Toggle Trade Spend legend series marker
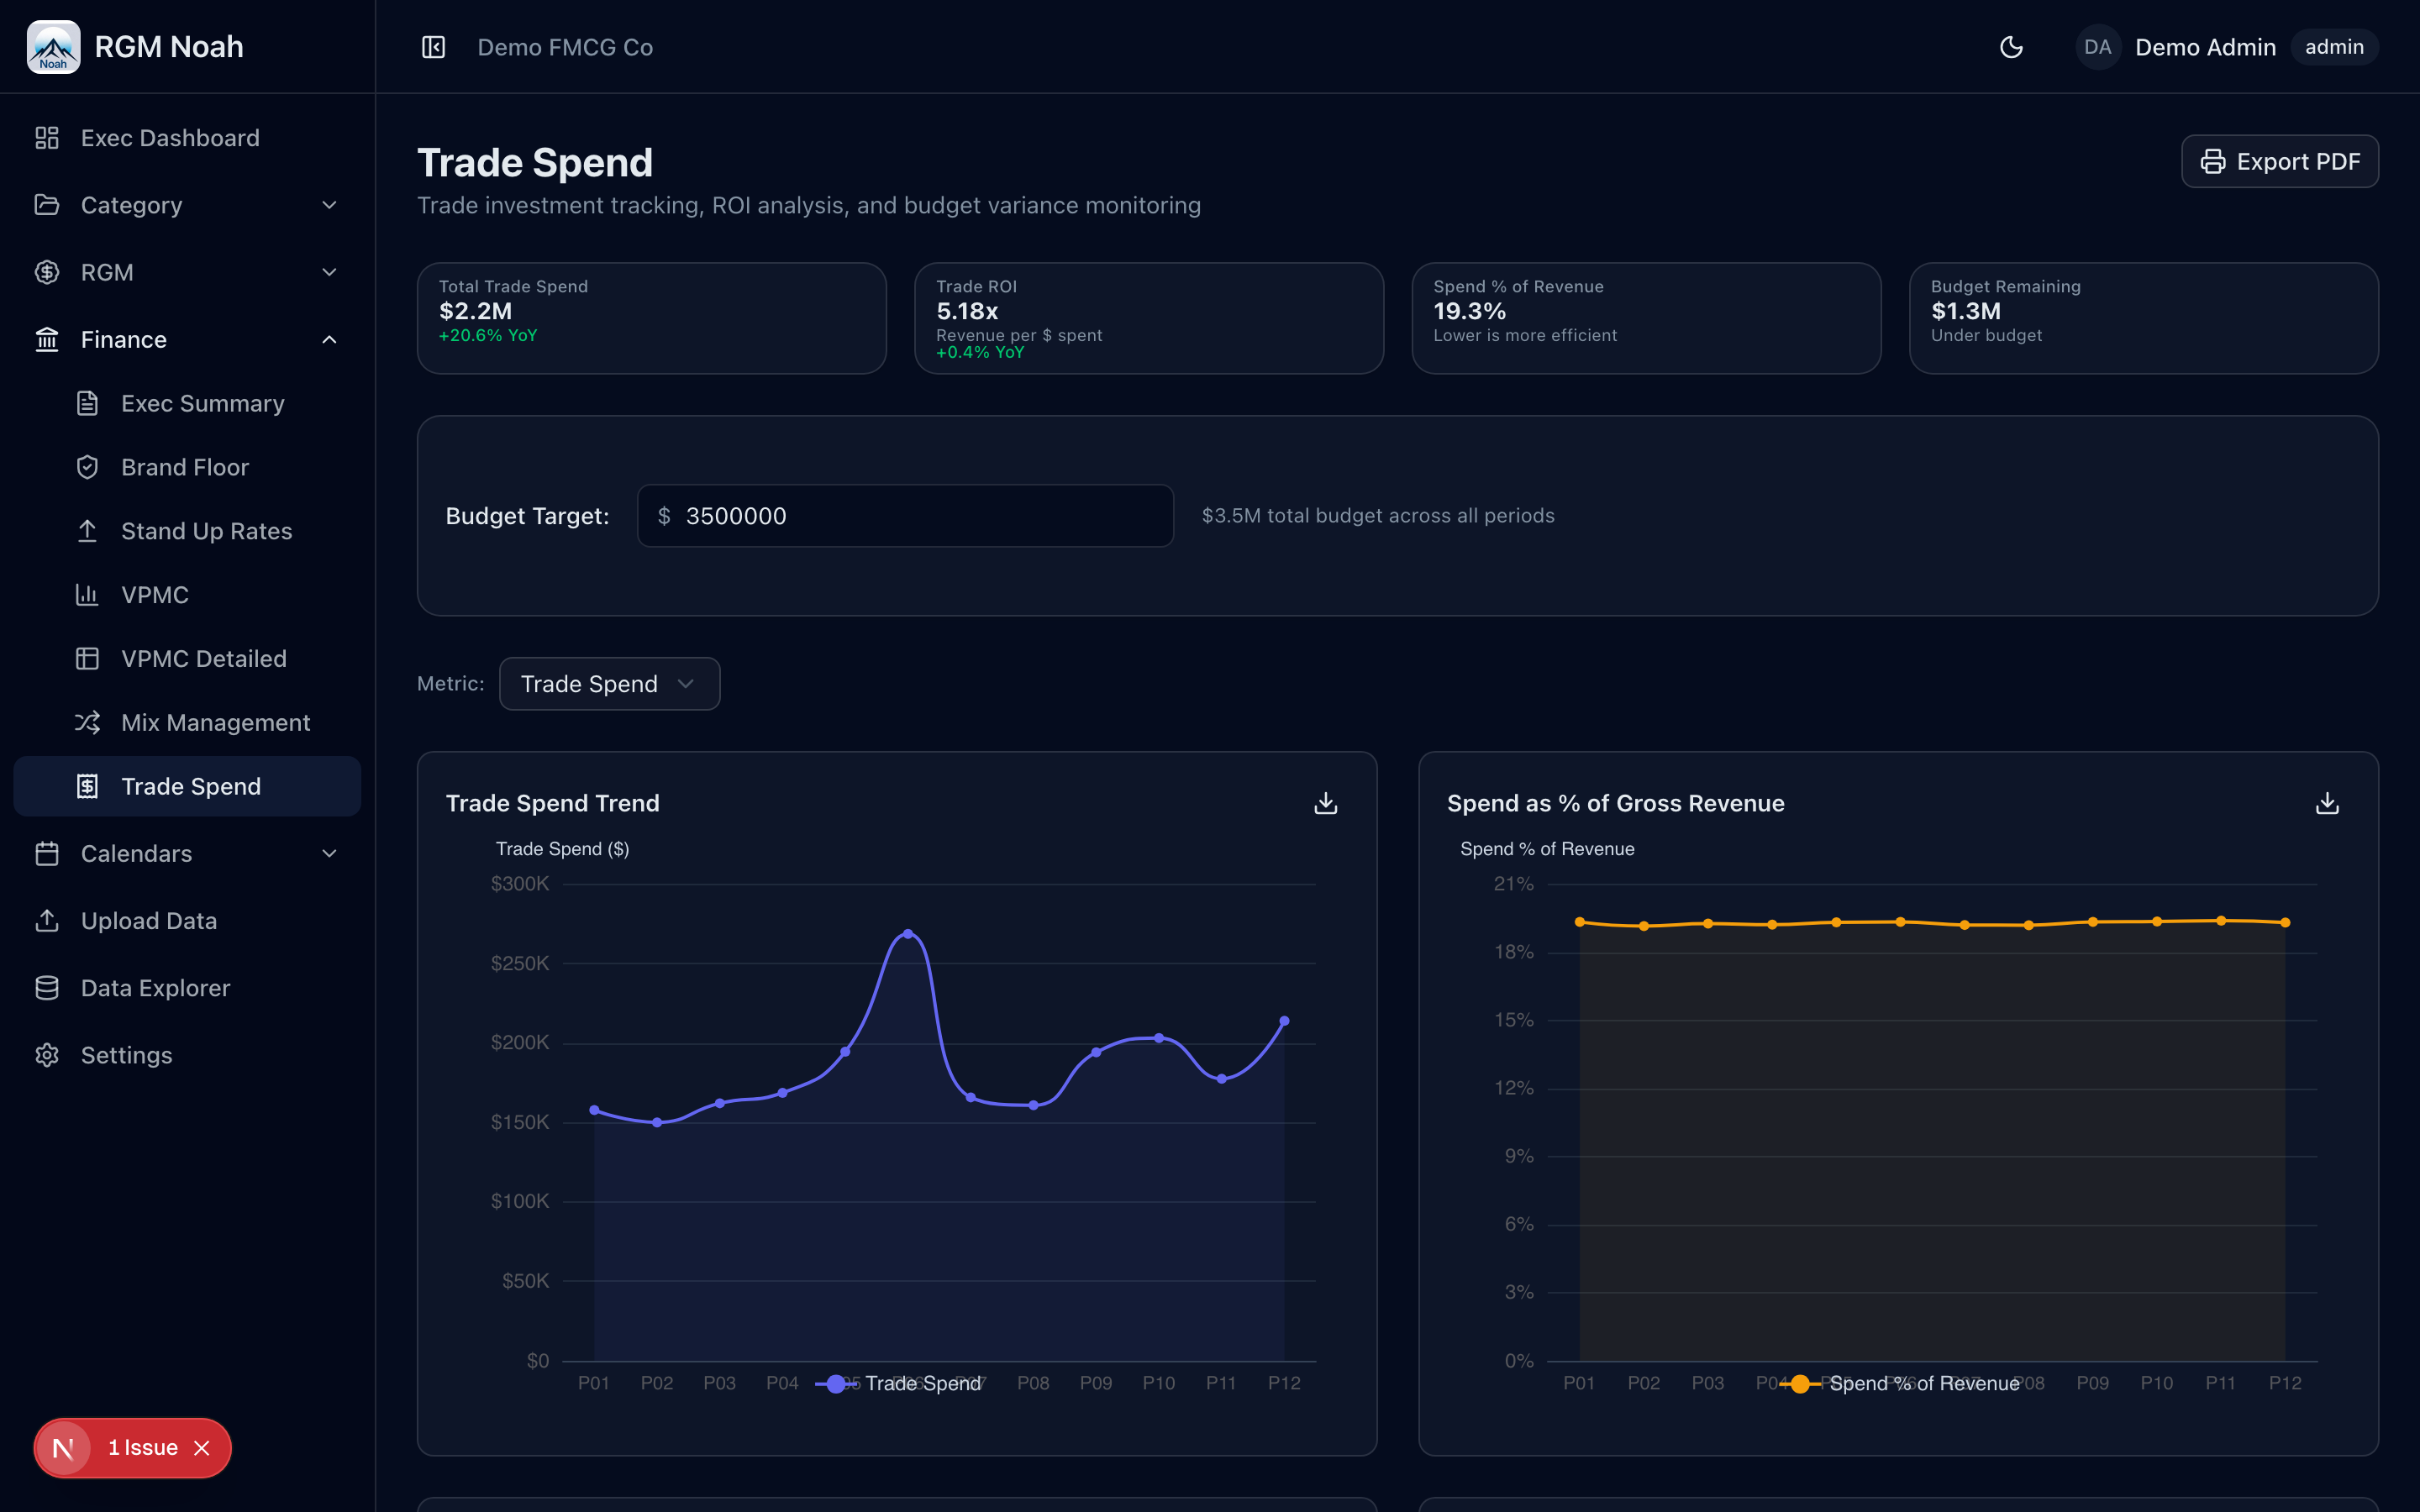Image resolution: width=2420 pixels, height=1512 pixels. (x=836, y=1384)
